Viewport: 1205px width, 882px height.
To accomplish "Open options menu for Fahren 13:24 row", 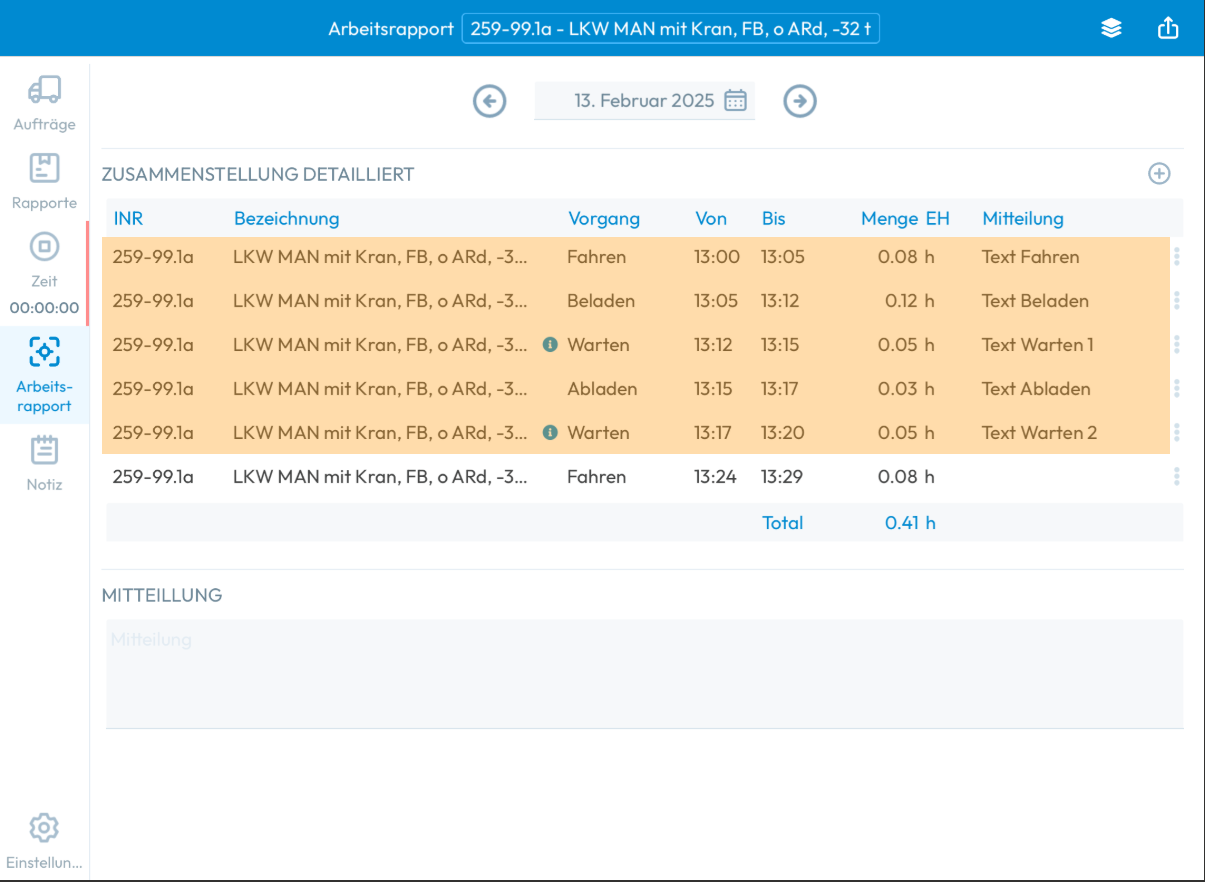I will [x=1176, y=477].
